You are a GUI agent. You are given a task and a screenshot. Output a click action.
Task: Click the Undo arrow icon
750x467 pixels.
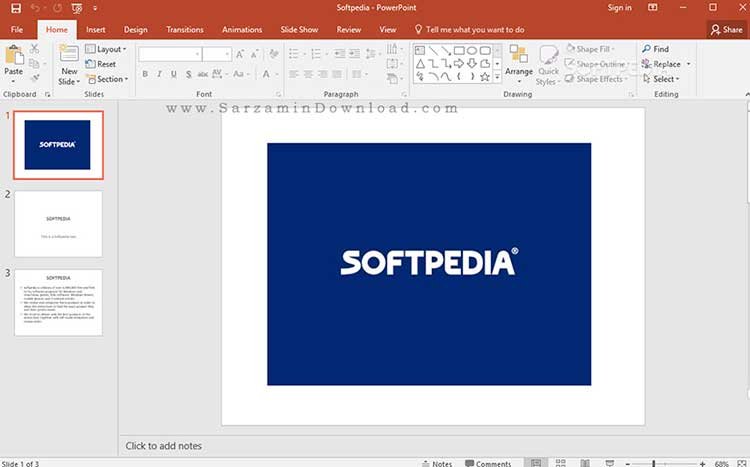pos(35,8)
